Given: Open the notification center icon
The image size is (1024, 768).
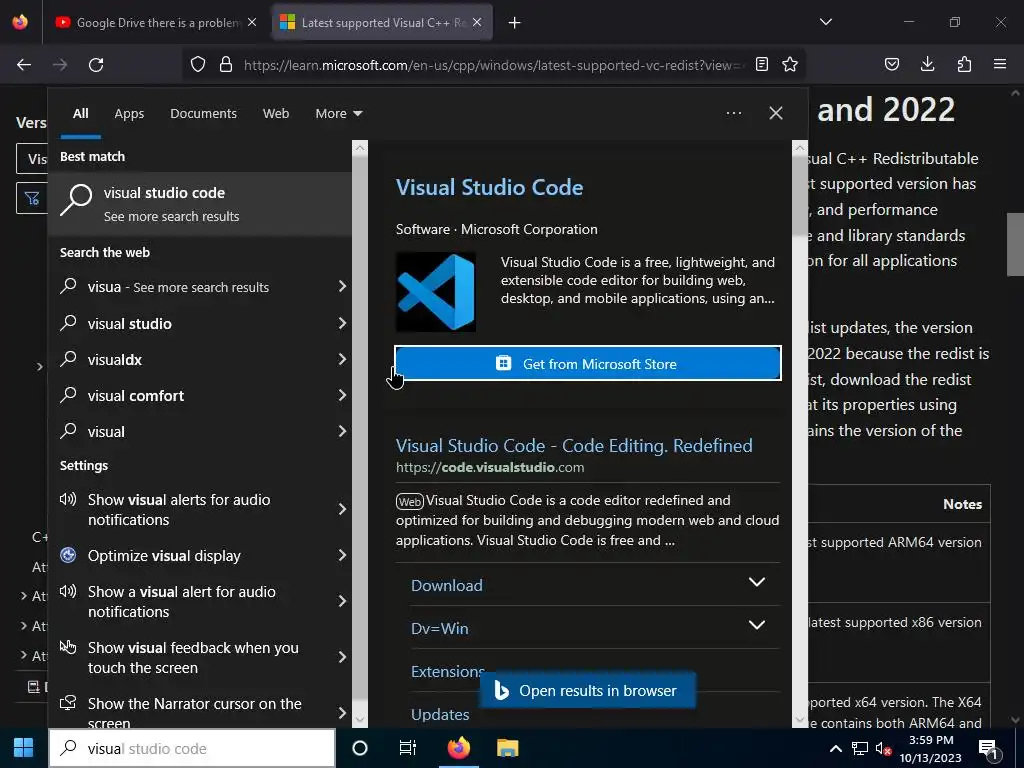Looking at the screenshot, I should [988, 749].
